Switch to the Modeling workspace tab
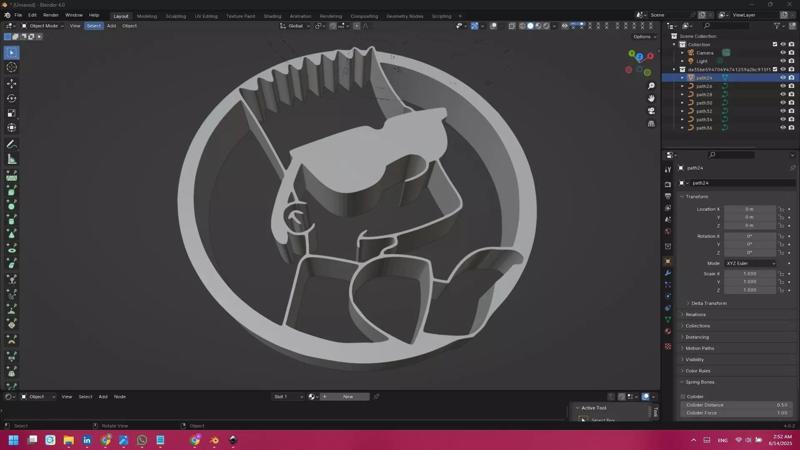800x450 pixels. (x=147, y=16)
